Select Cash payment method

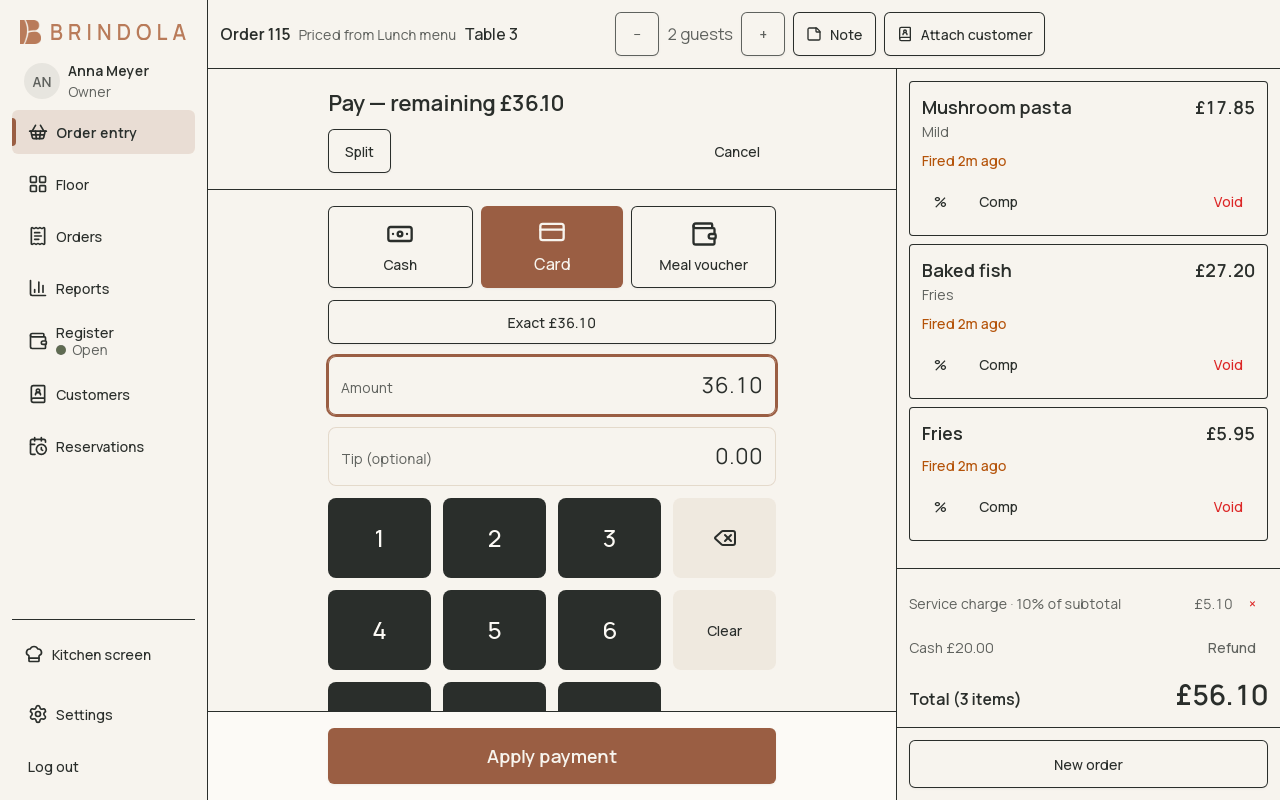(x=400, y=247)
